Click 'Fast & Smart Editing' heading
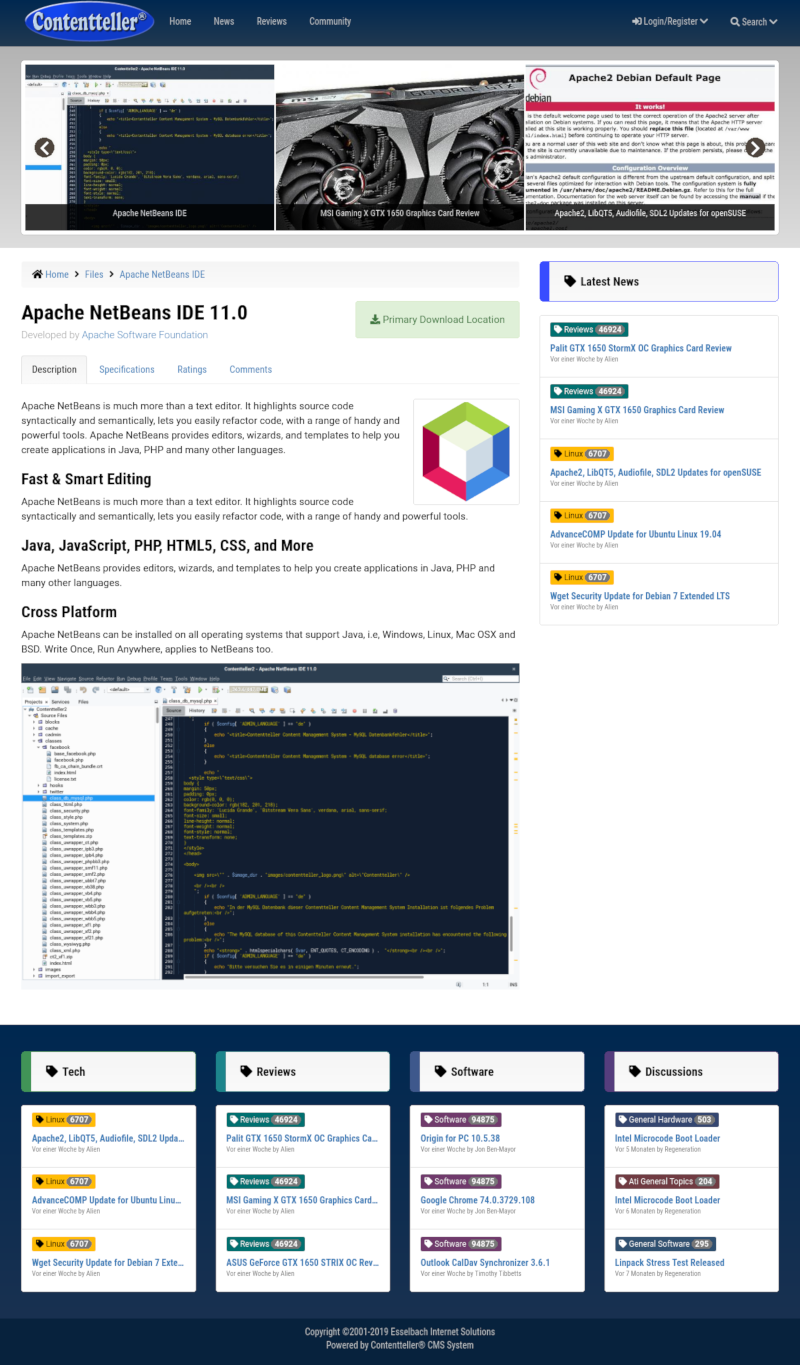800x1365 pixels. point(86,479)
